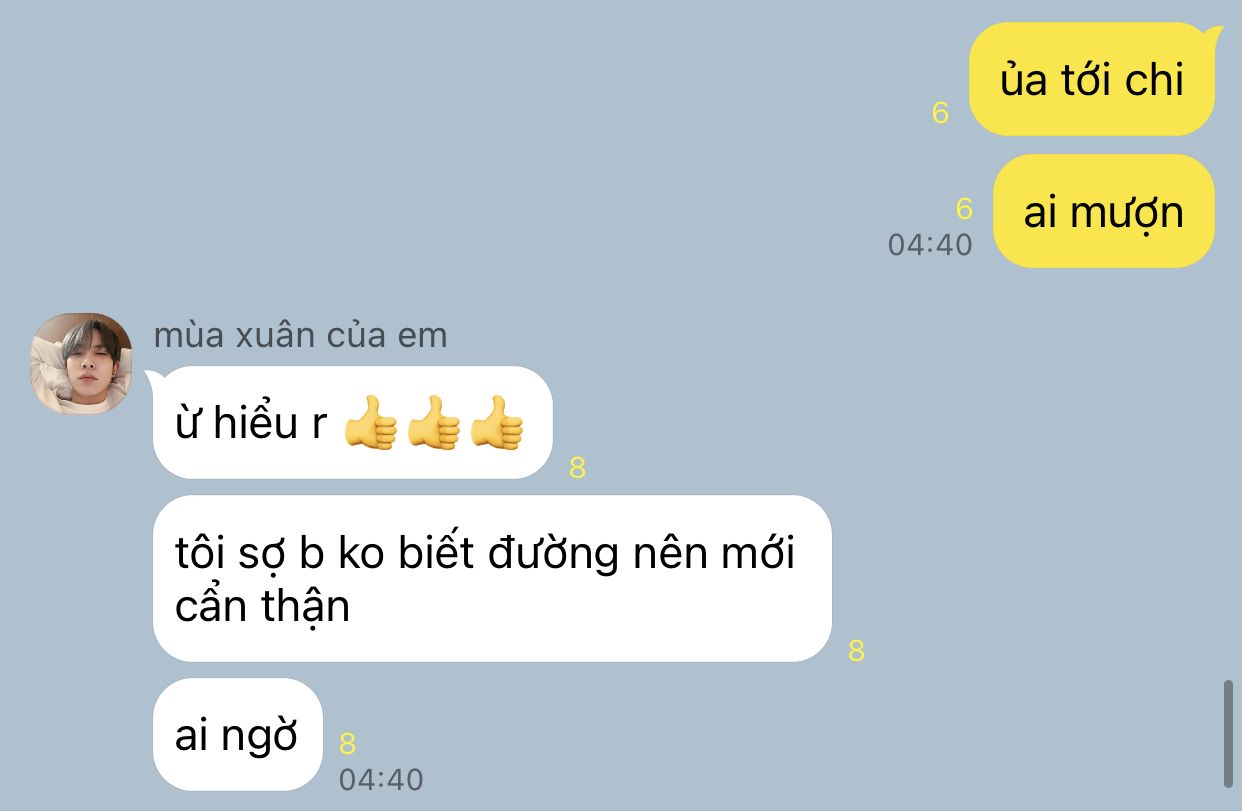Click the 04:40 timestamp under "ai ngờ"

381,779
